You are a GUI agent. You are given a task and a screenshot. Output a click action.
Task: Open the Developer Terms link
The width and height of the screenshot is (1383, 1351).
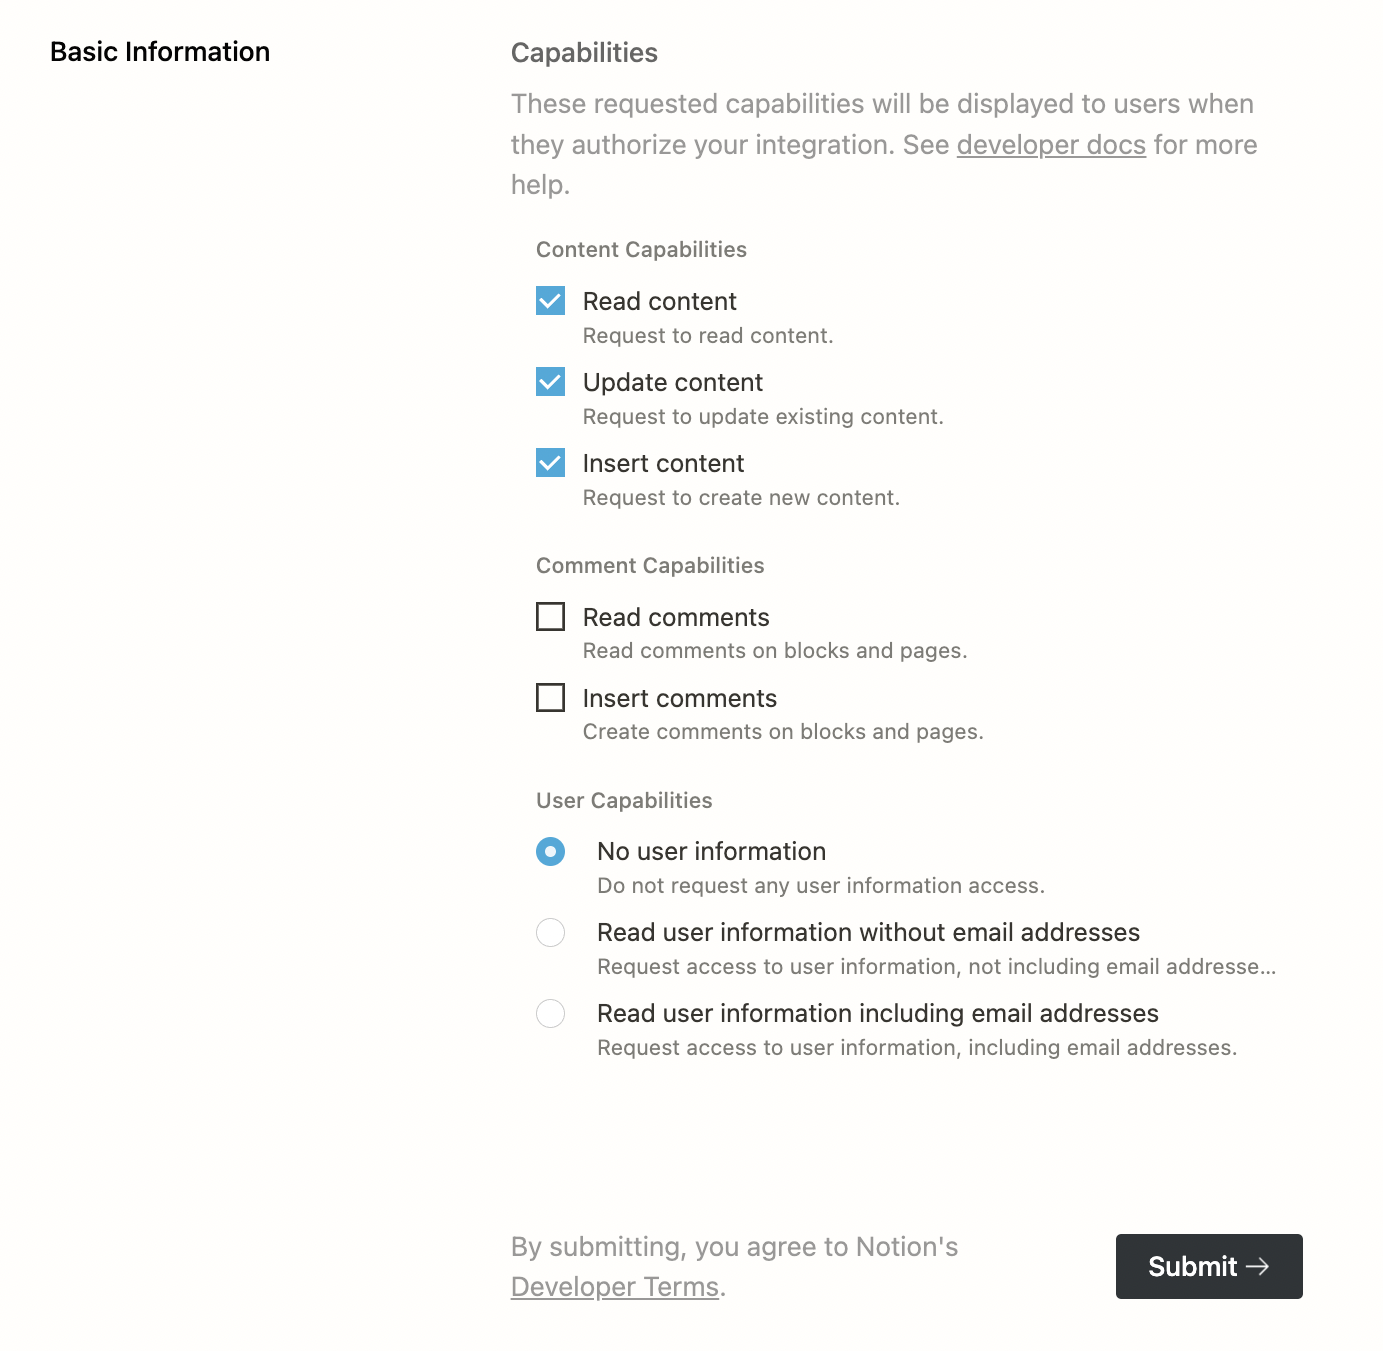point(615,1287)
